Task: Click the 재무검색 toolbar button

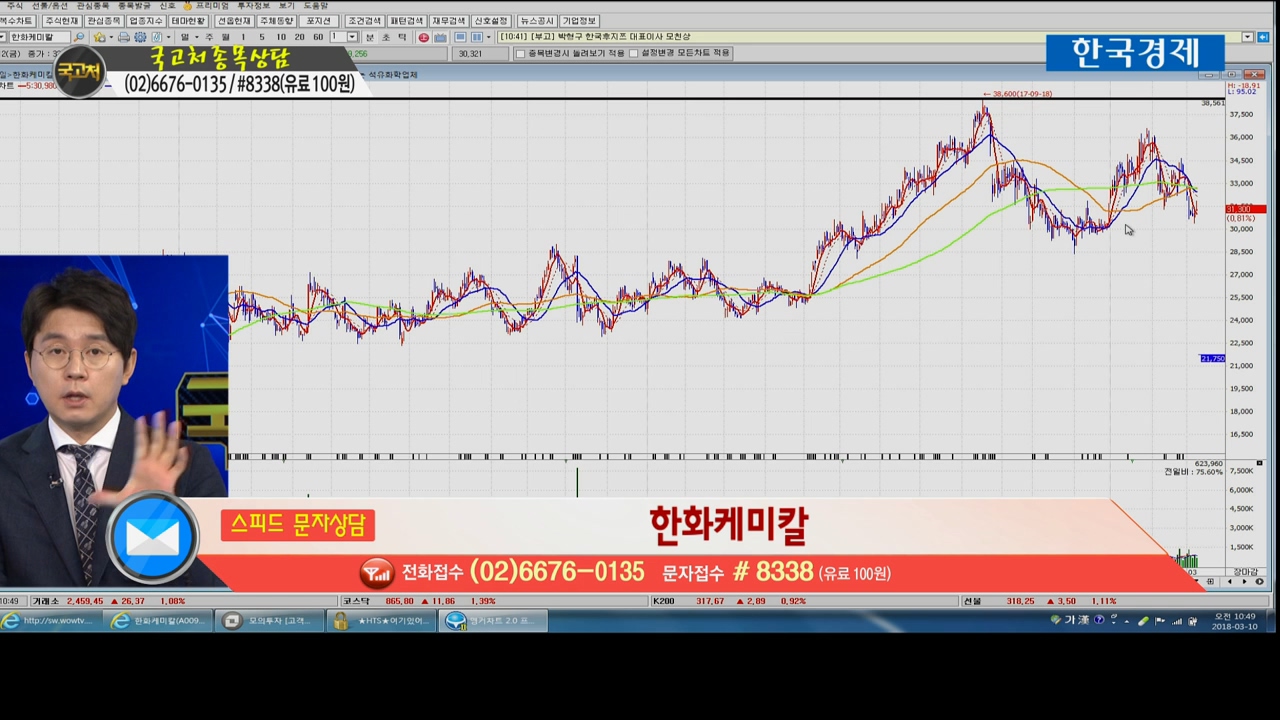Action: [x=448, y=21]
